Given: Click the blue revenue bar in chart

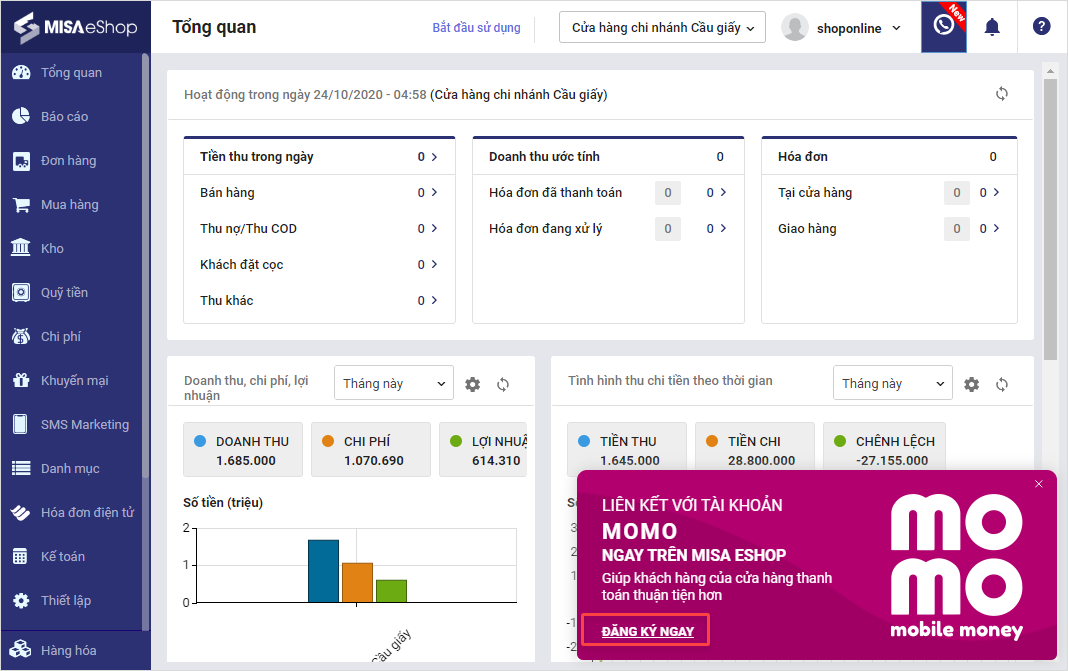Looking at the screenshot, I should click(323, 570).
